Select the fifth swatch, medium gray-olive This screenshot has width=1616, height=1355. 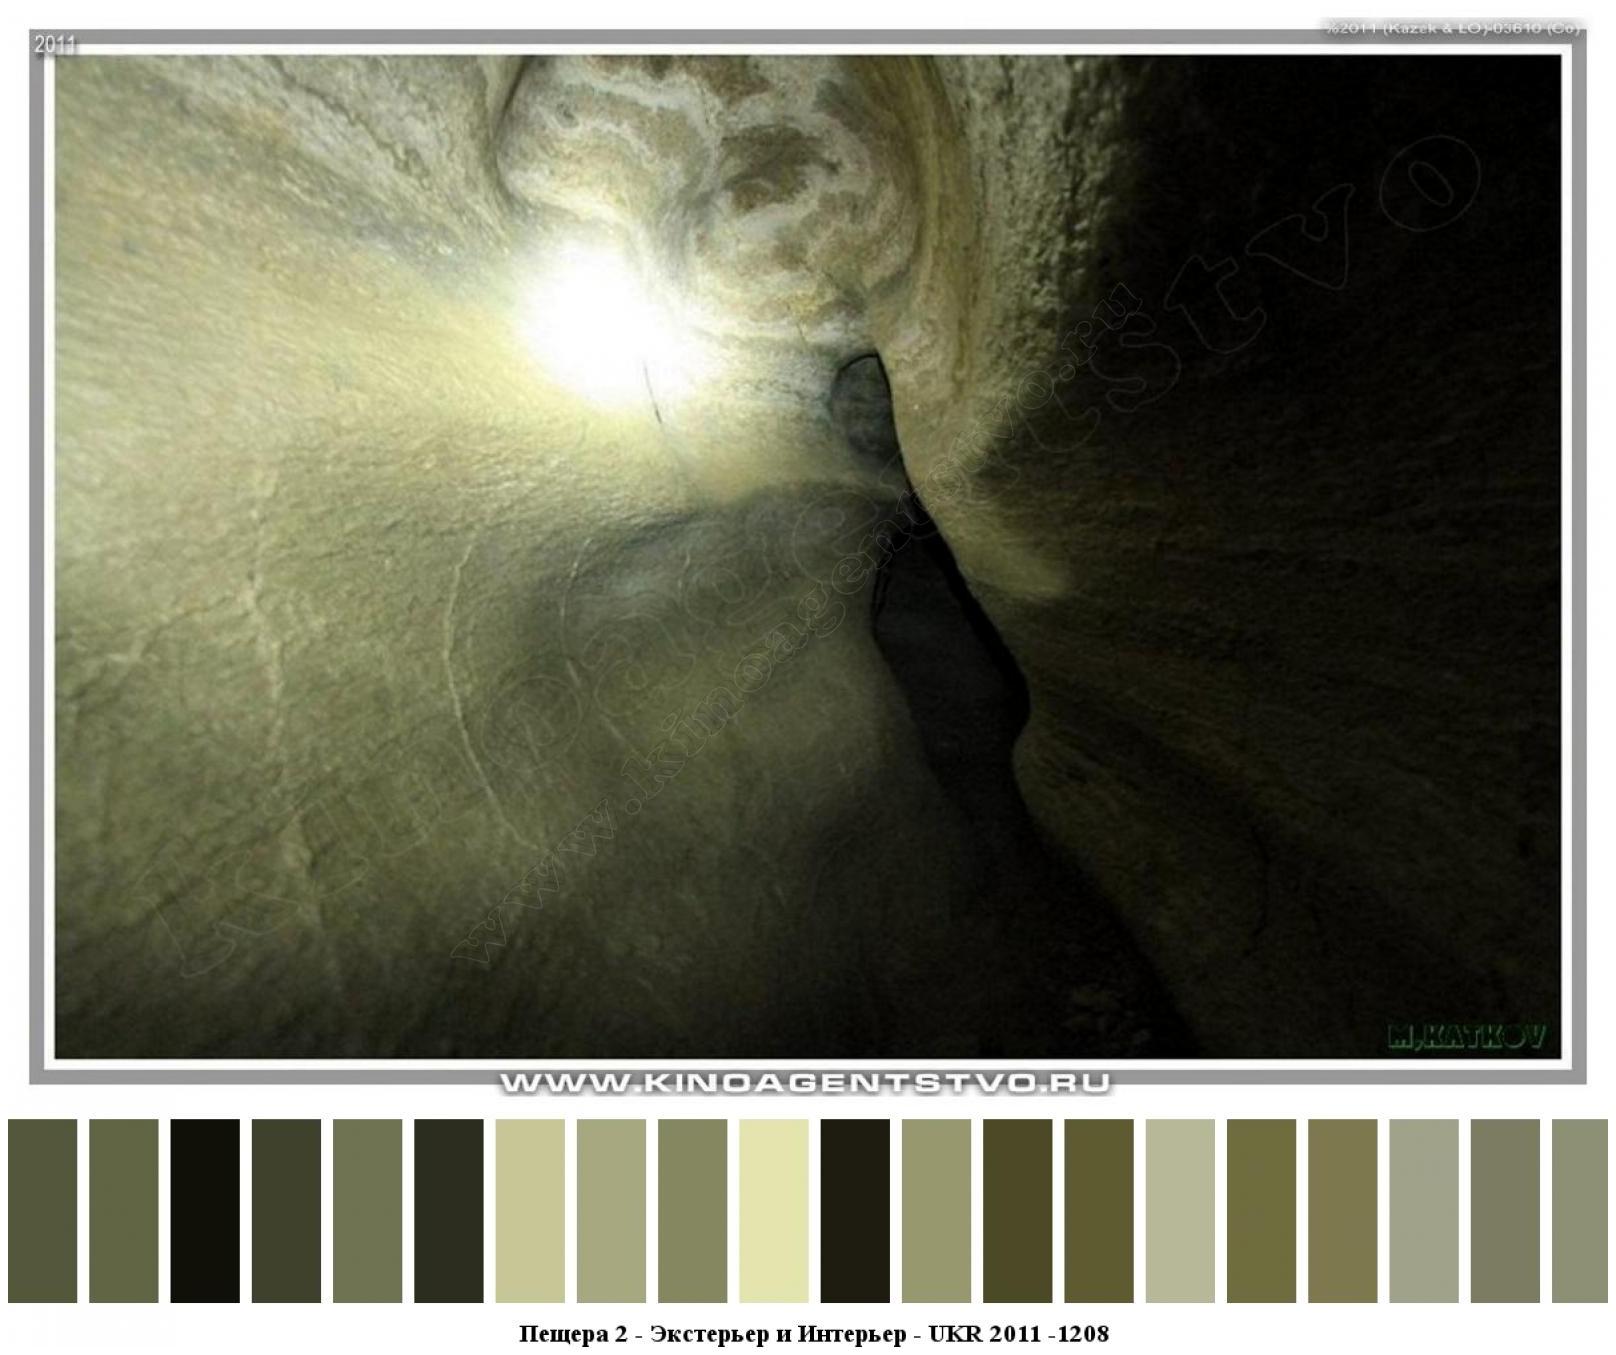coord(368,1210)
